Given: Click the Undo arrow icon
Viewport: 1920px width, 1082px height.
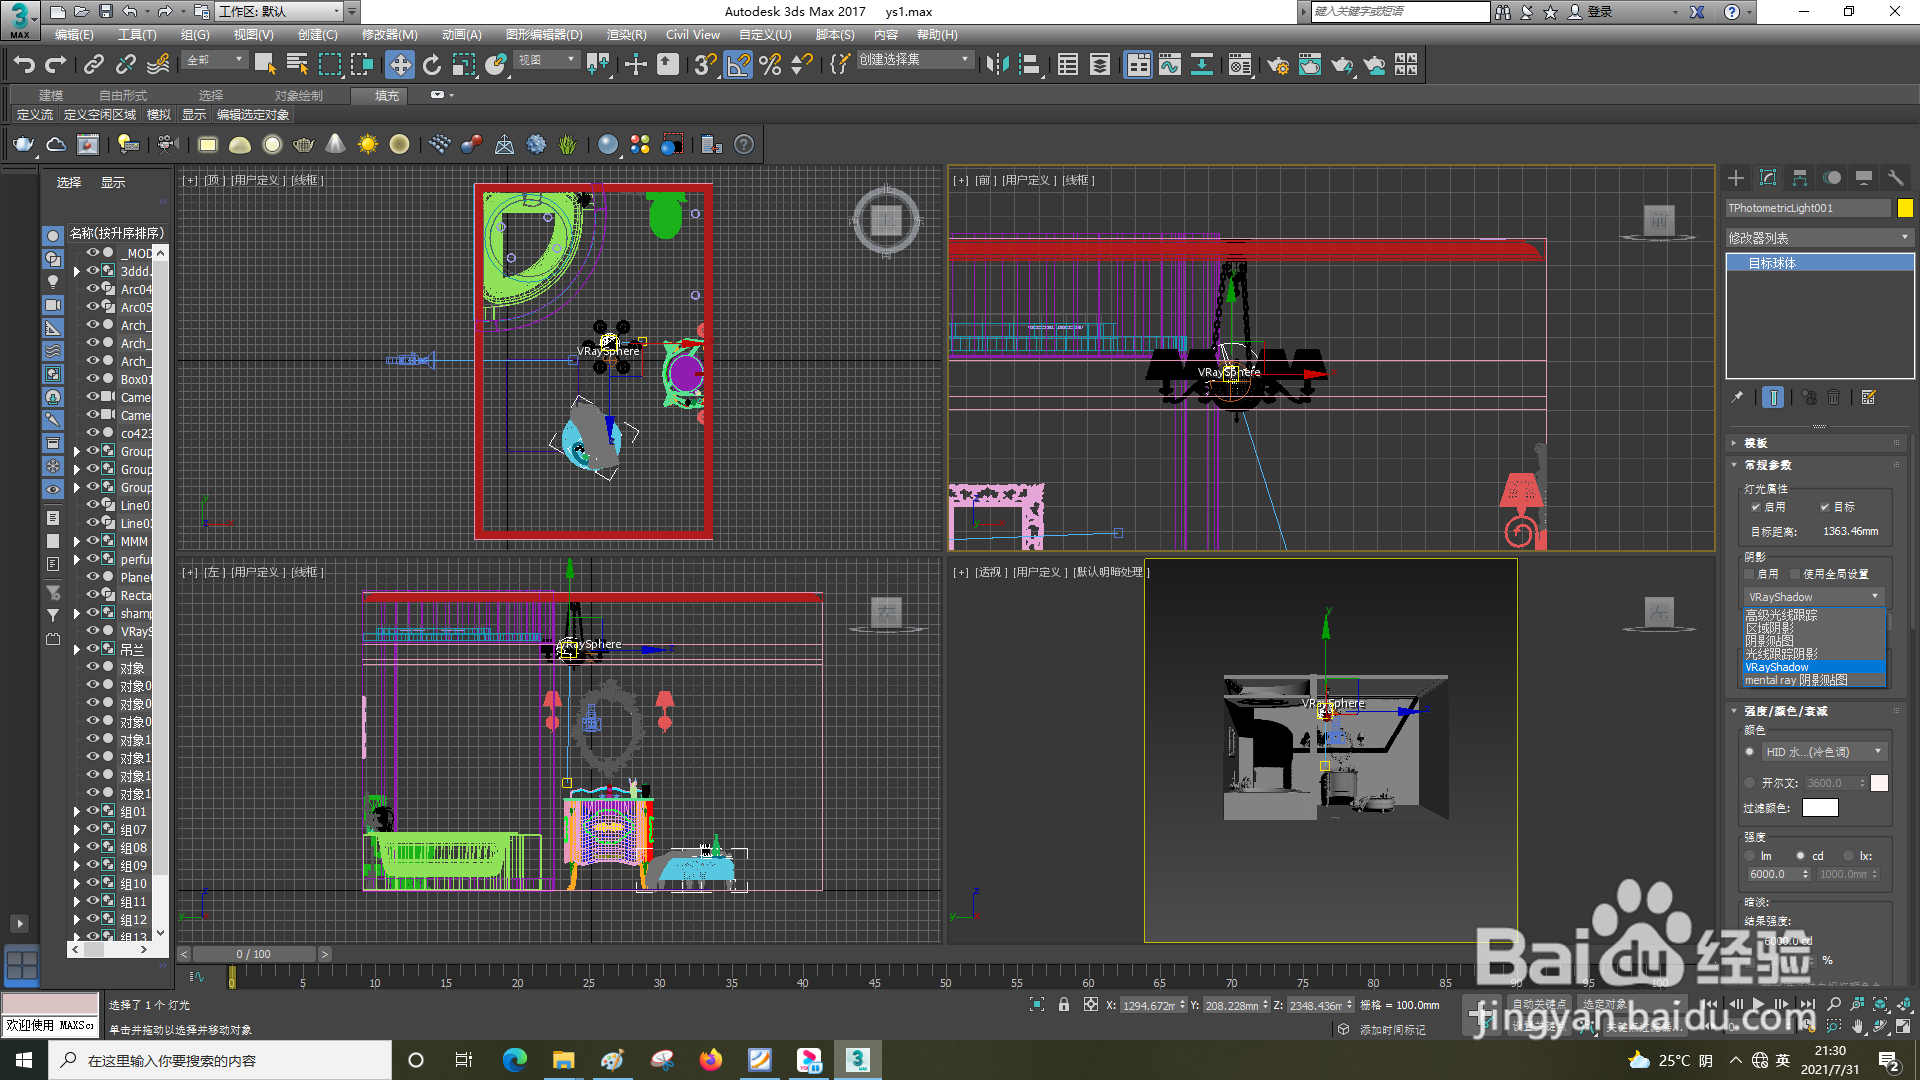Looking at the screenshot, I should (24, 65).
